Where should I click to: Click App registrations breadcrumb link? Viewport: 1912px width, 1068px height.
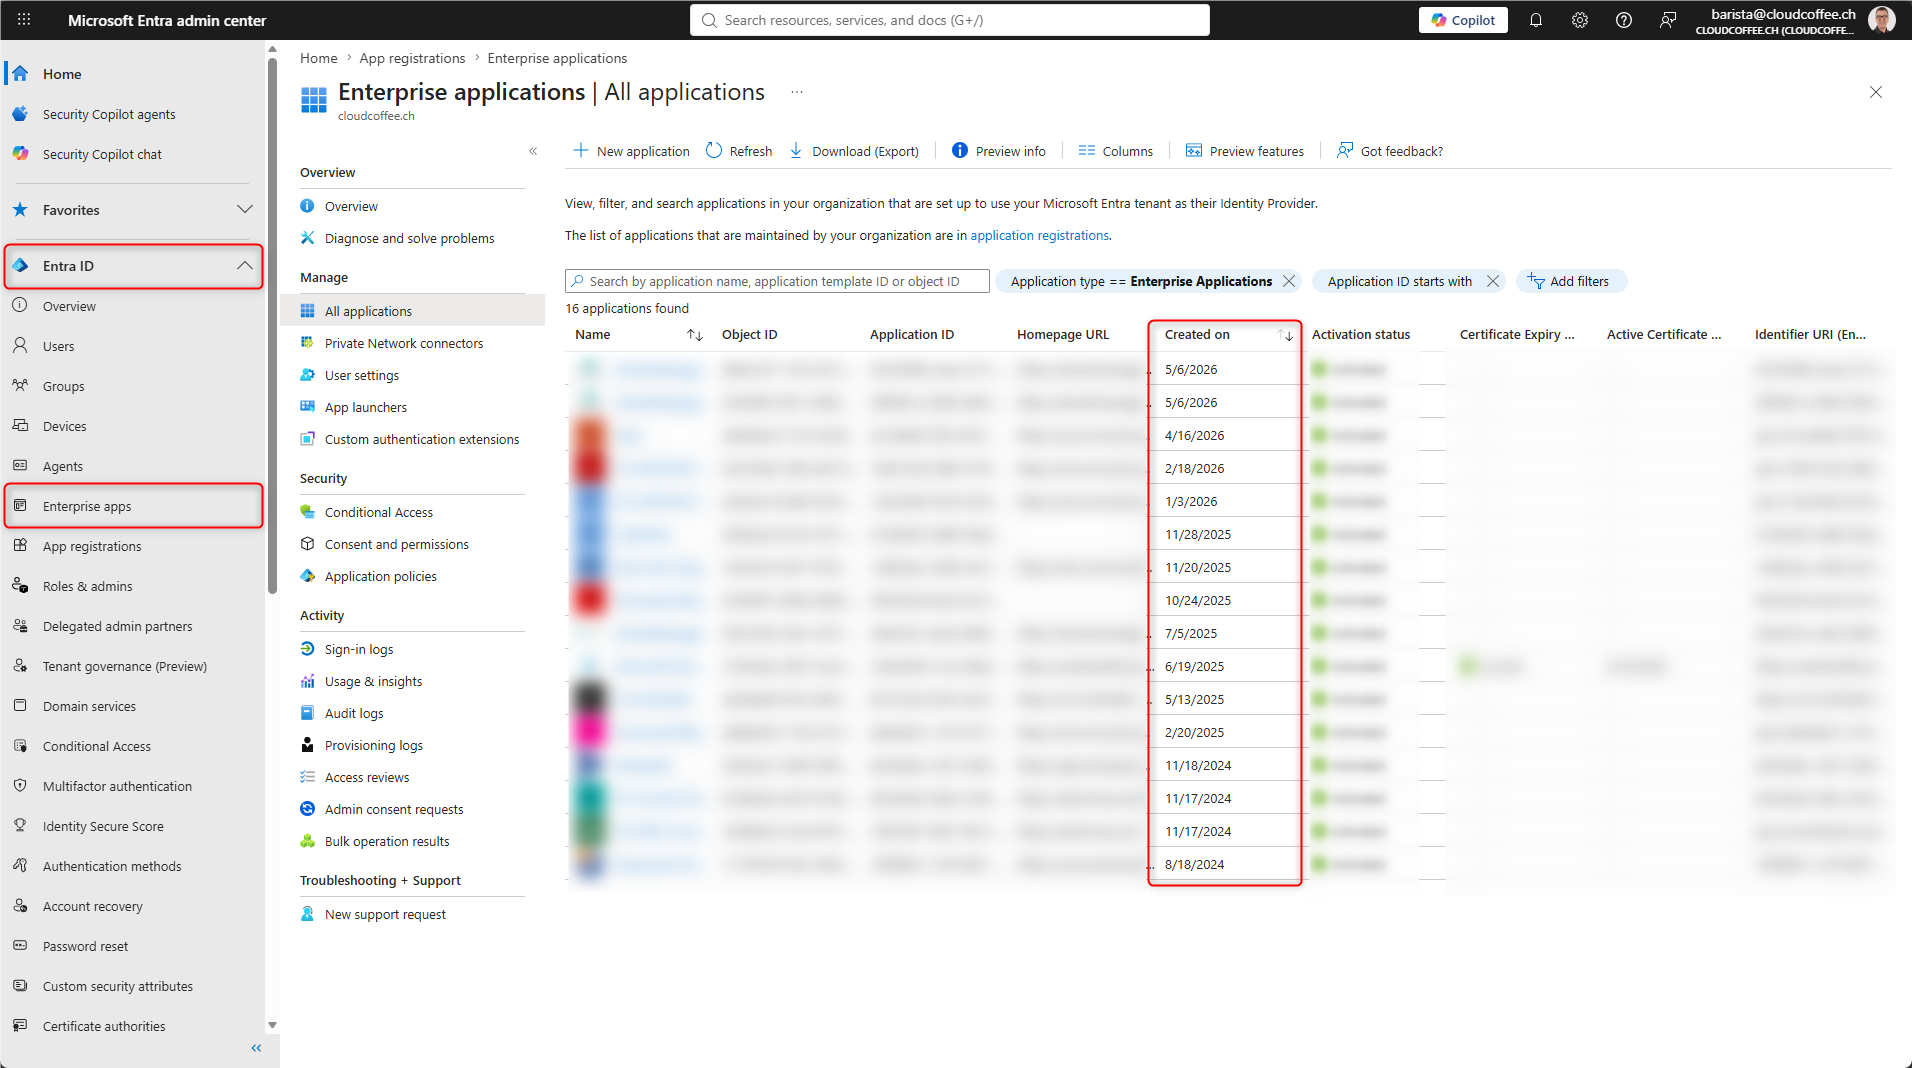(x=412, y=58)
